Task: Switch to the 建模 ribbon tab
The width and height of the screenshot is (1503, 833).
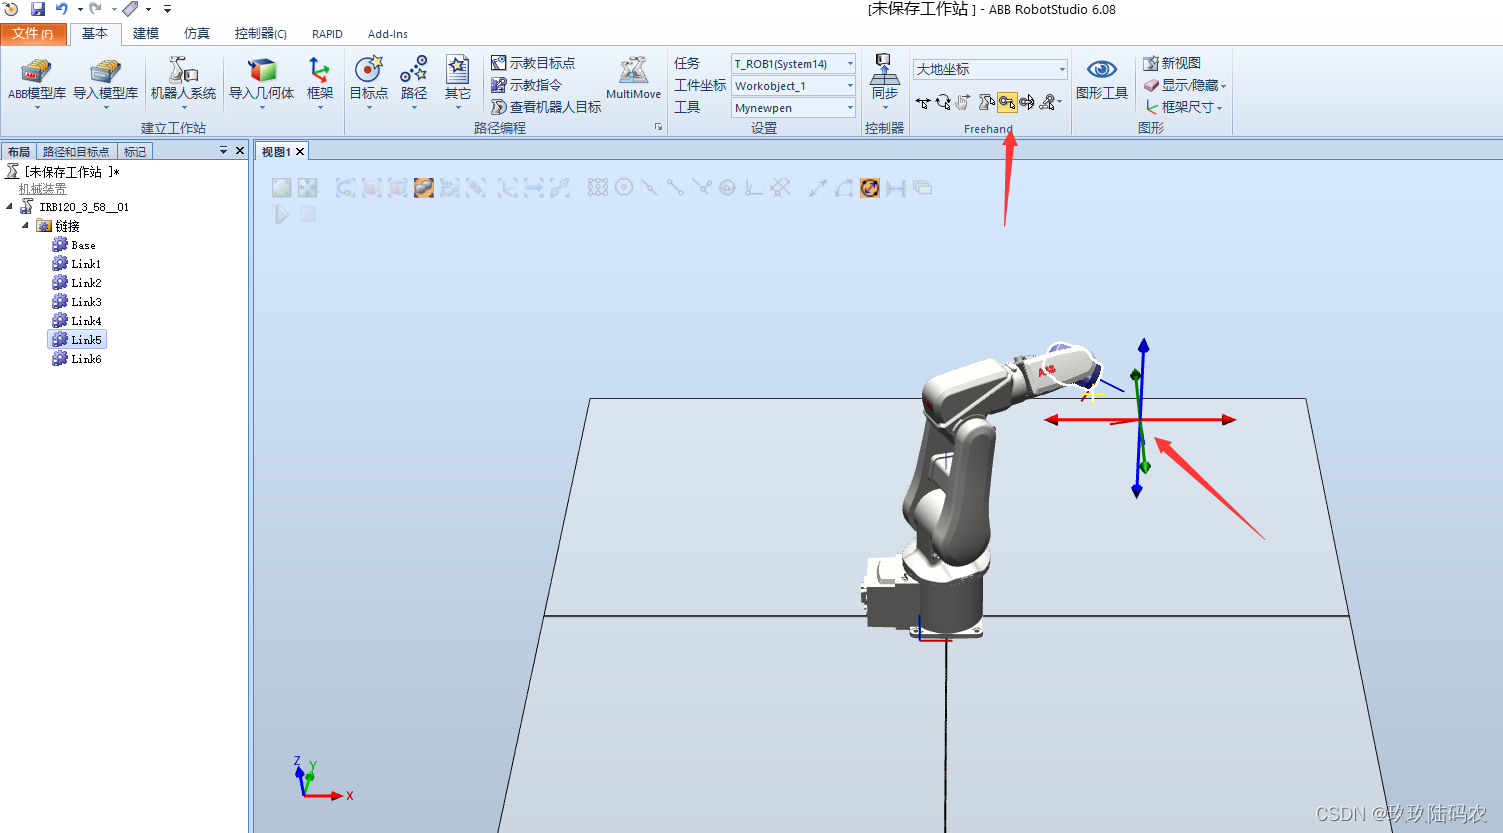Action: click(x=146, y=33)
